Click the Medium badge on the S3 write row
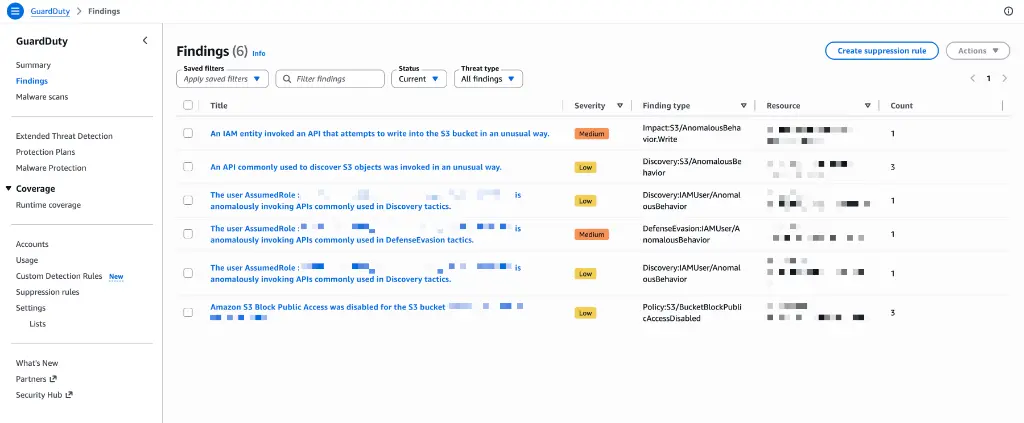The height and width of the screenshot is (423, 1024). [592, 134]
